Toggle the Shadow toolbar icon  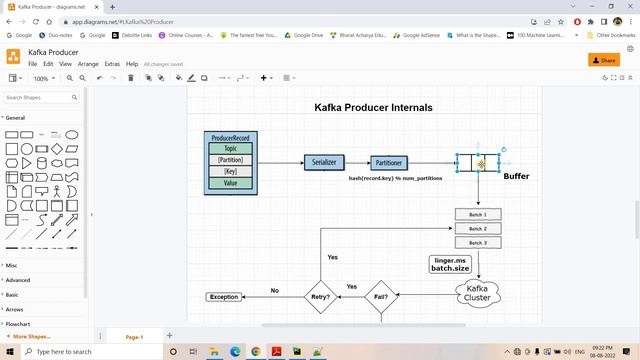pos(204,78)
